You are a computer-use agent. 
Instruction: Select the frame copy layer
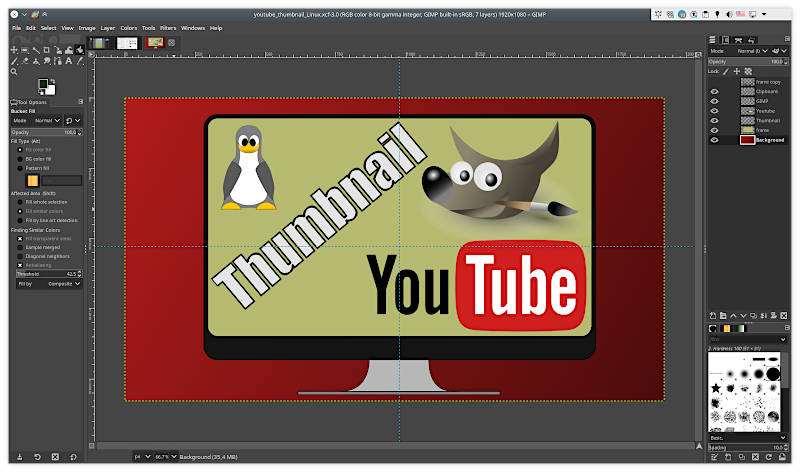pos(762,82)
